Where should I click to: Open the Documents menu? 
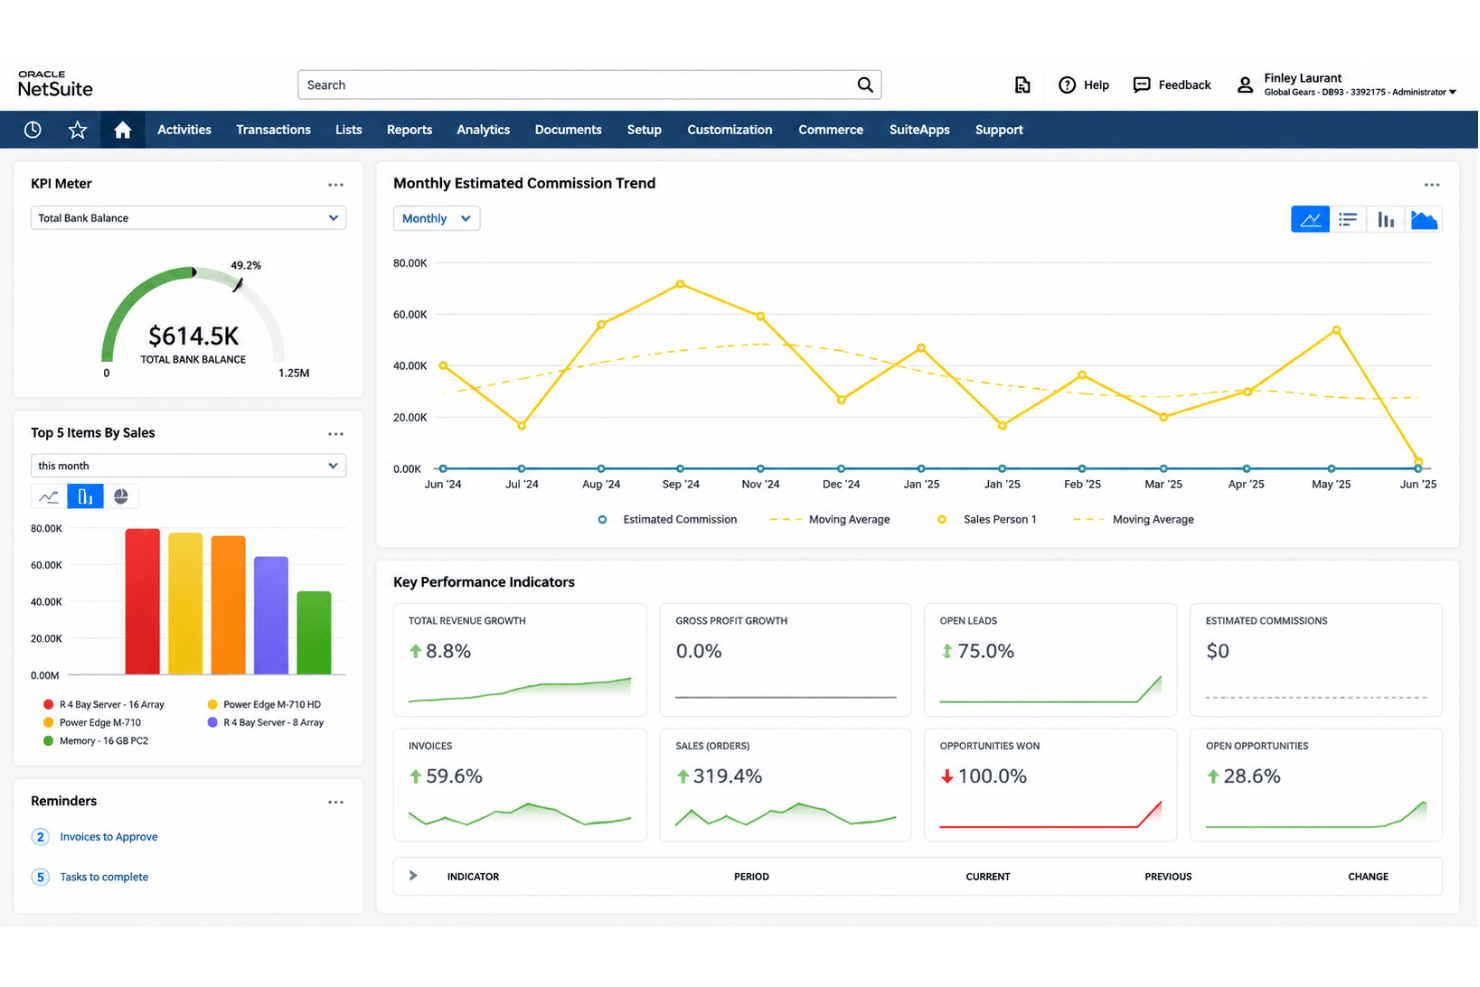click(568, 130)
